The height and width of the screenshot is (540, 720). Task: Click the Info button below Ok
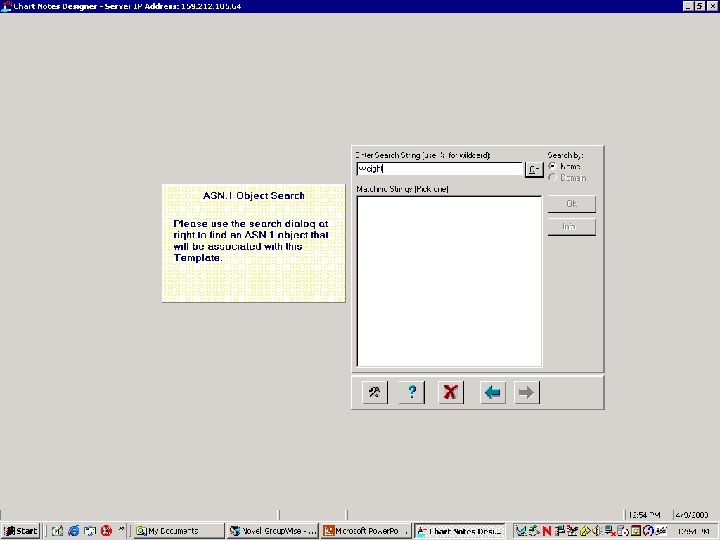coord(572,226)
